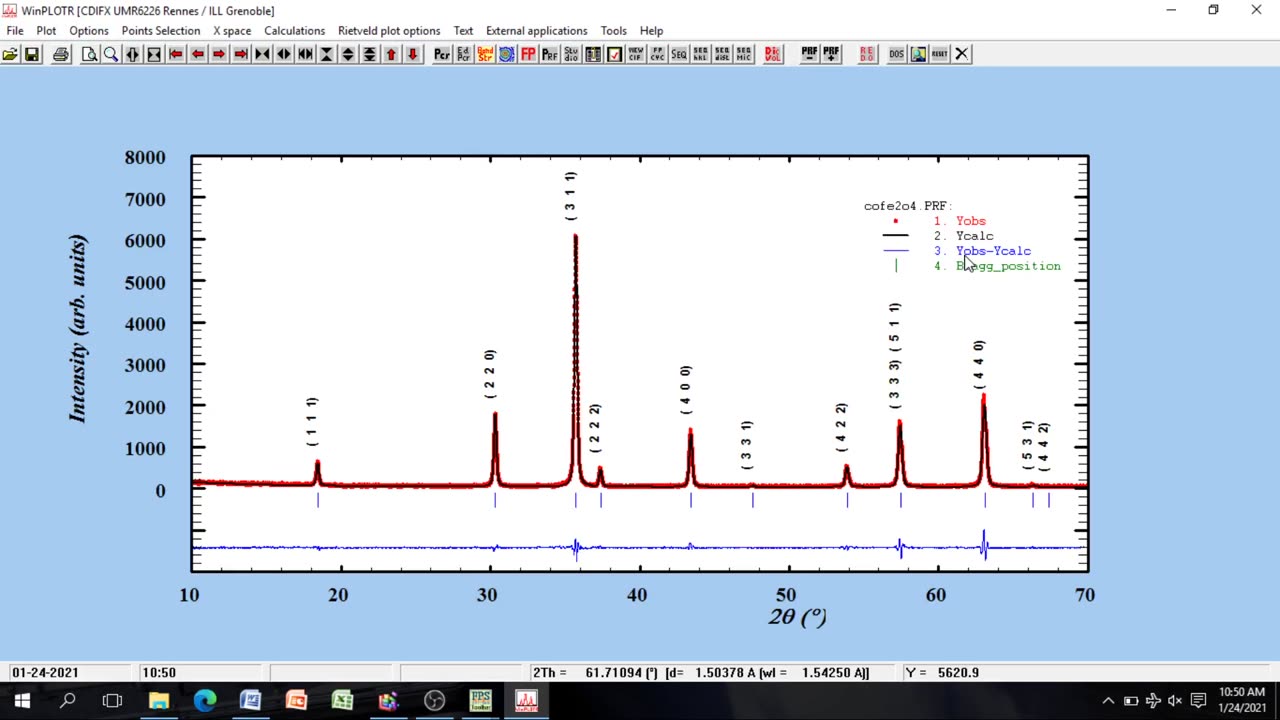This screenshot has height=720, width=1280.
Task: Click the red arrow pointing right to bar
Action: pyautogui.click(x=241, y=54)
